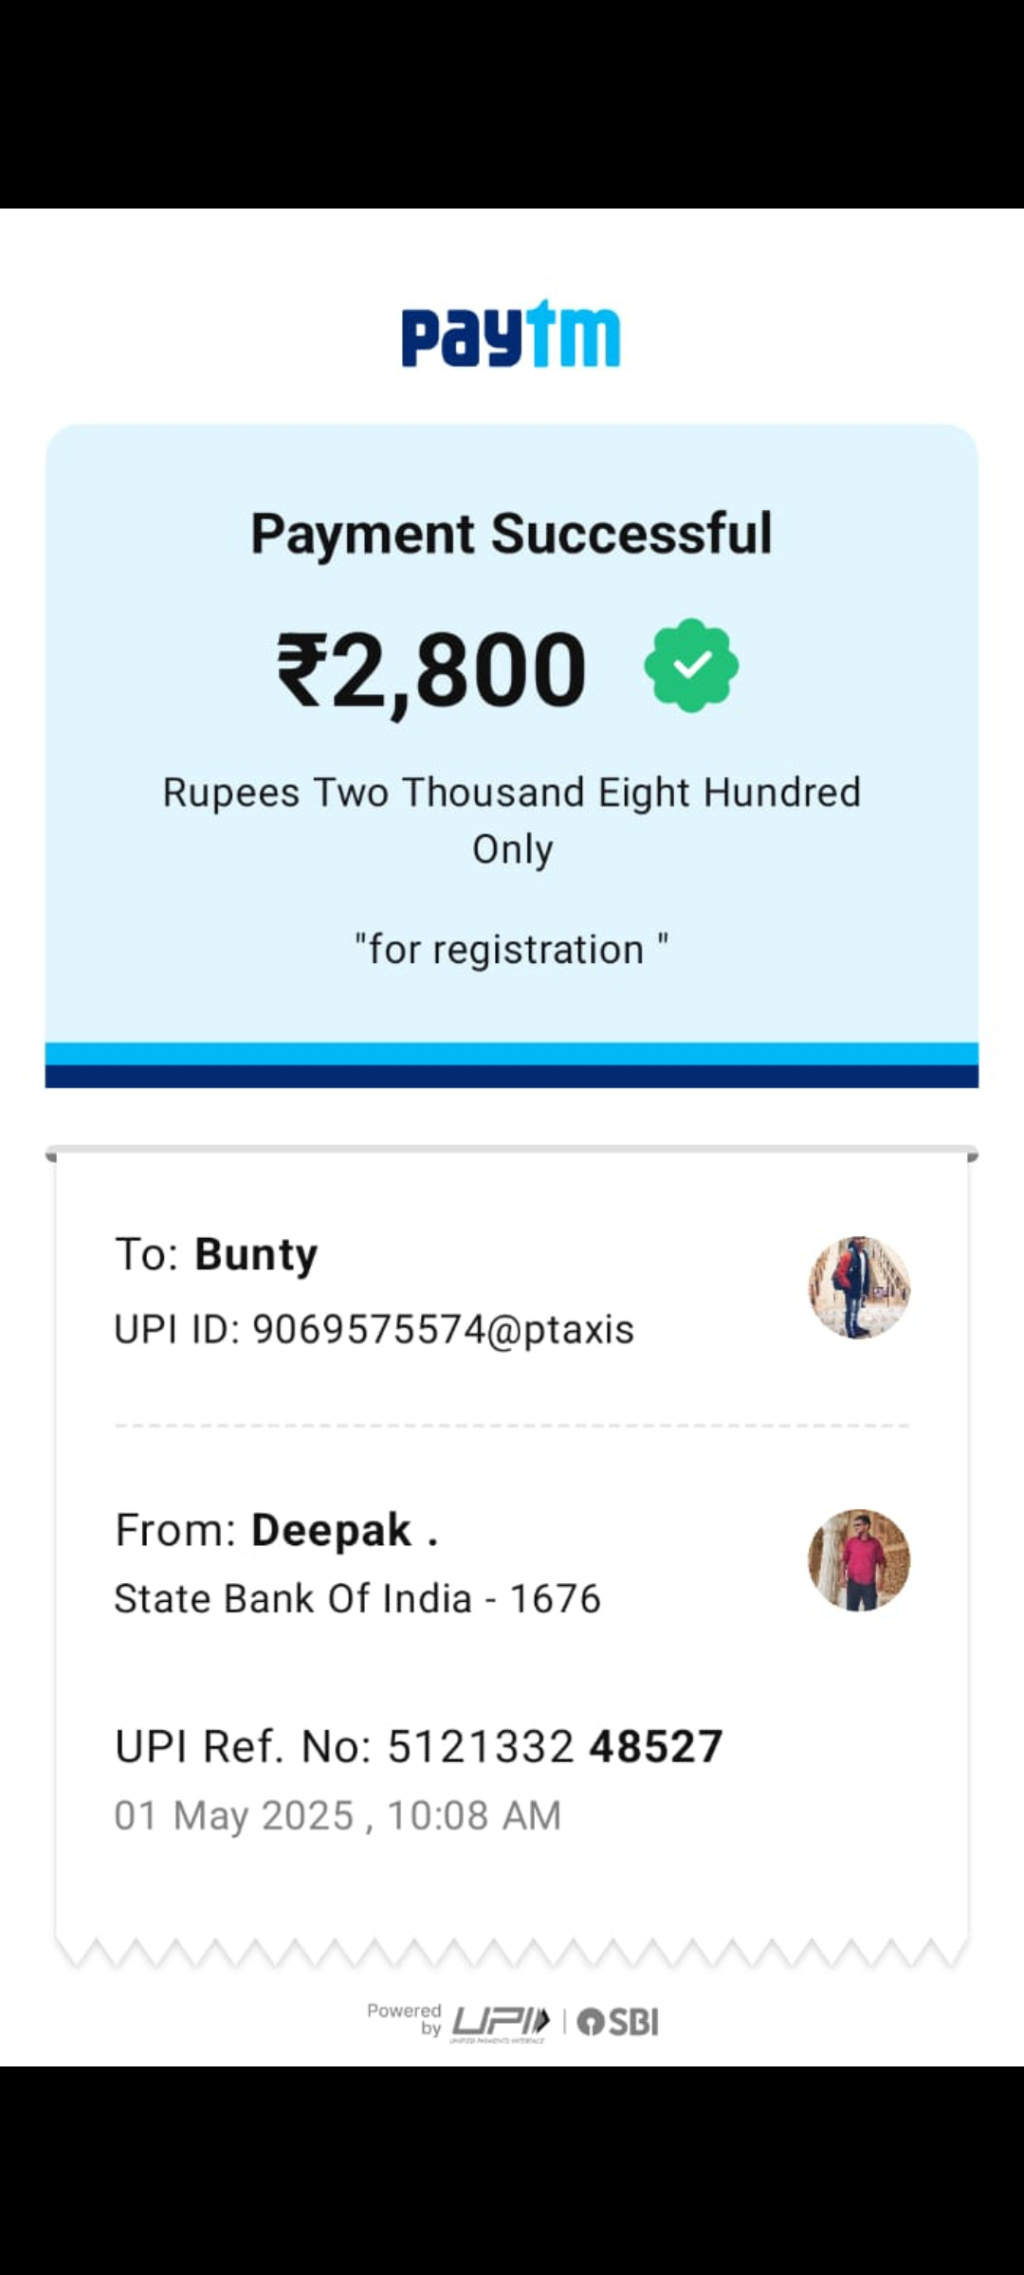Viewport: 1024px width, 2275px height.
Task: Click the dashed divider between To and From
Action: coord(511,1425)
